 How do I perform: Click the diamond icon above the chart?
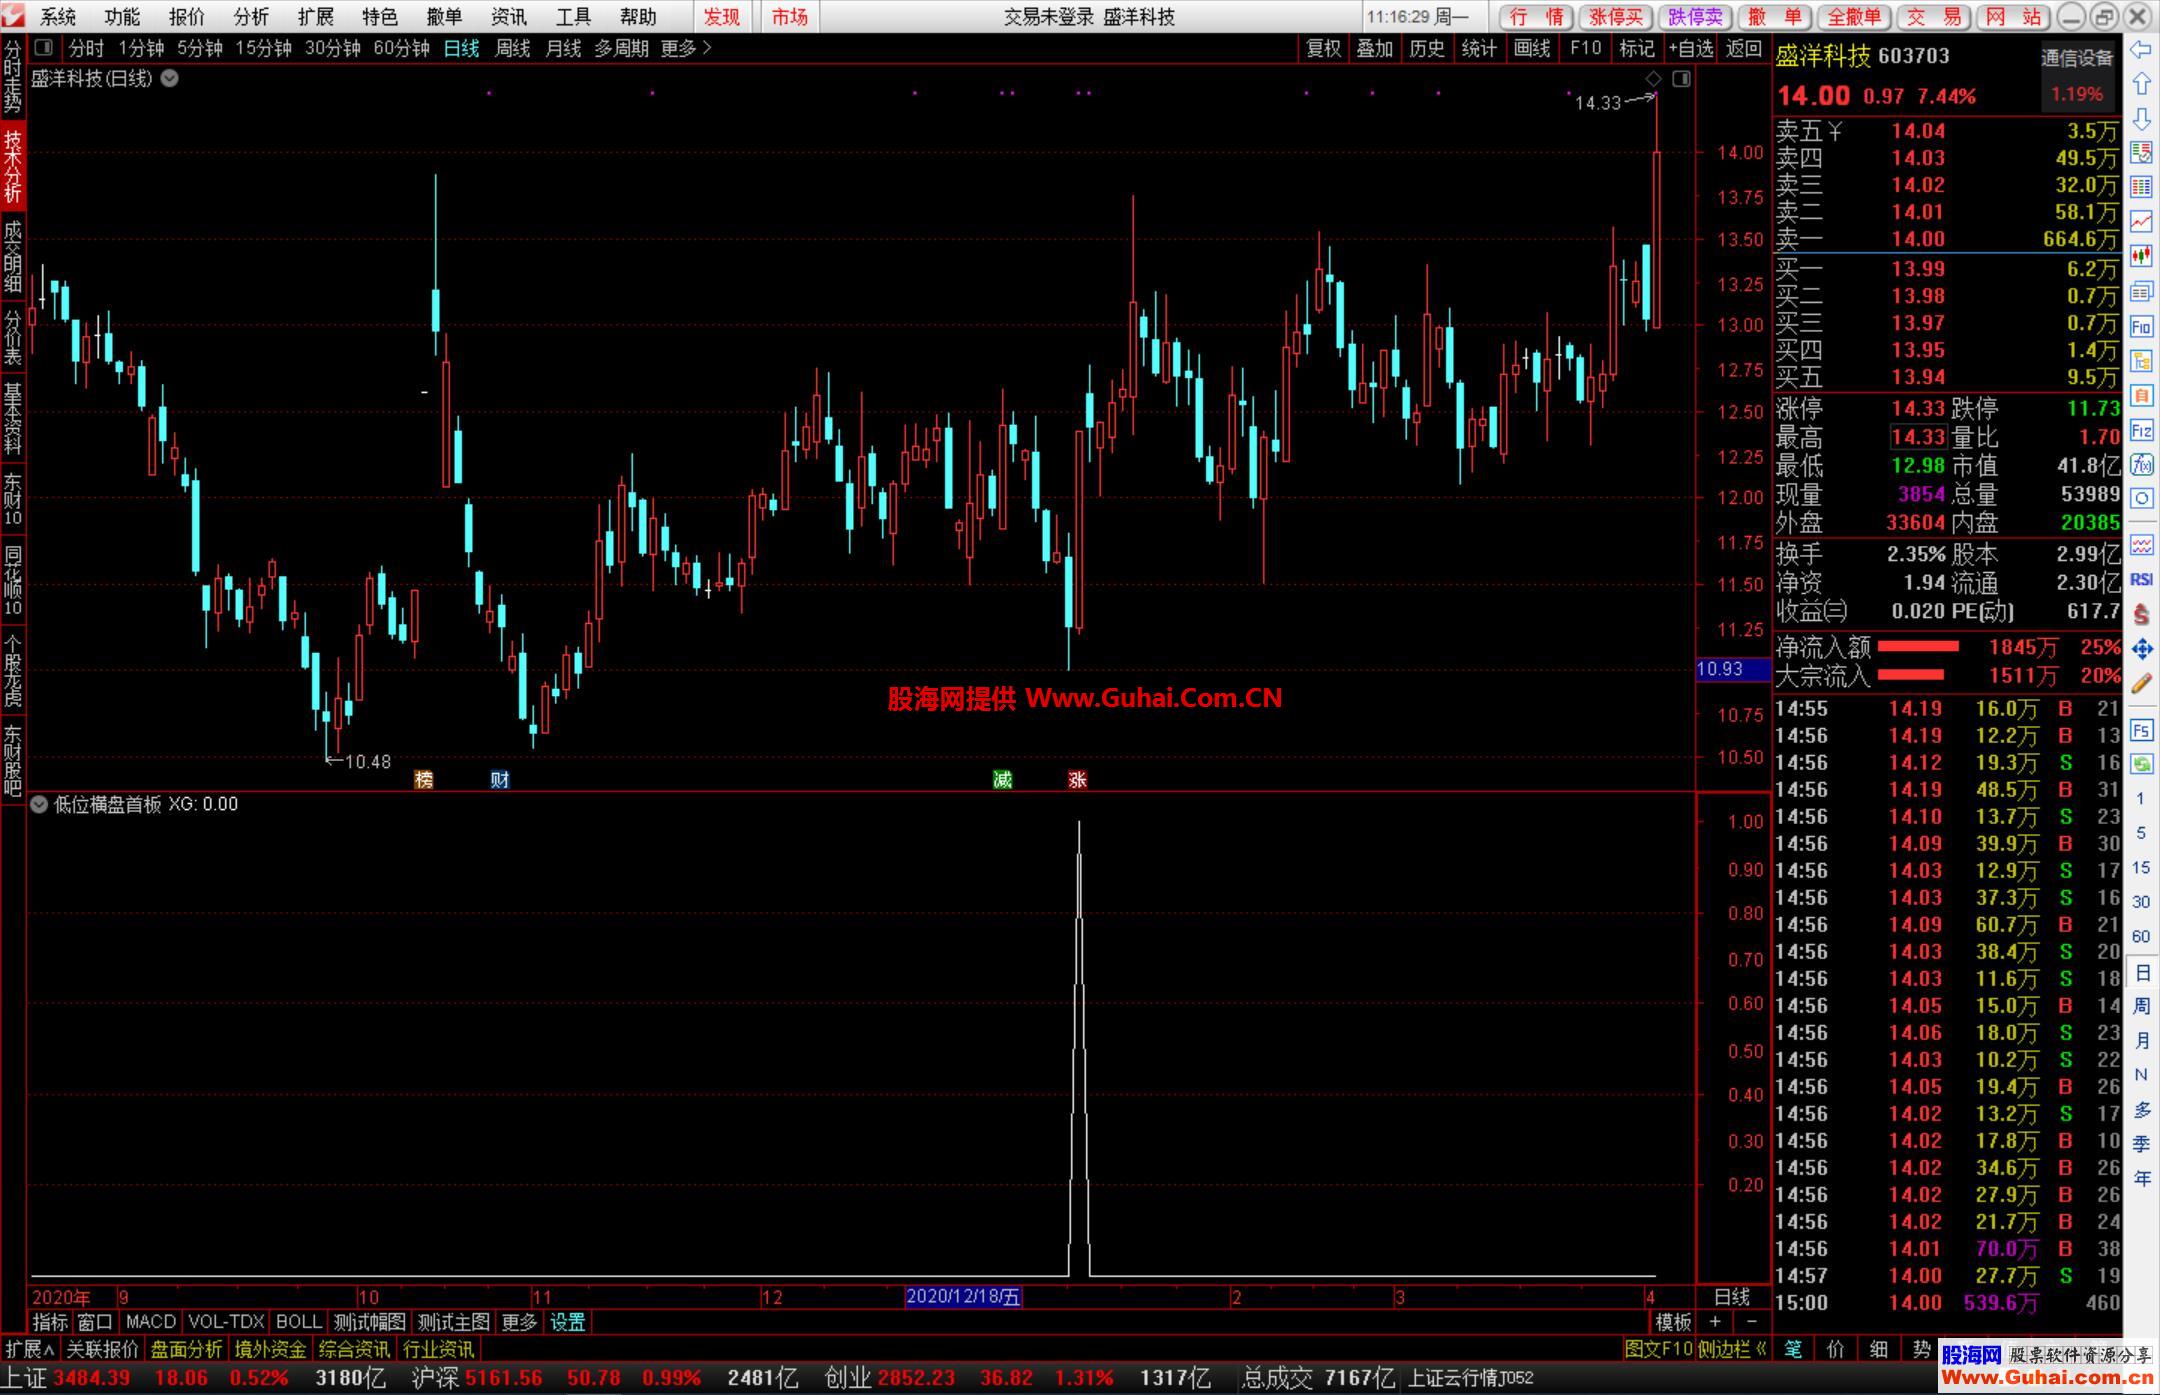1653,78
